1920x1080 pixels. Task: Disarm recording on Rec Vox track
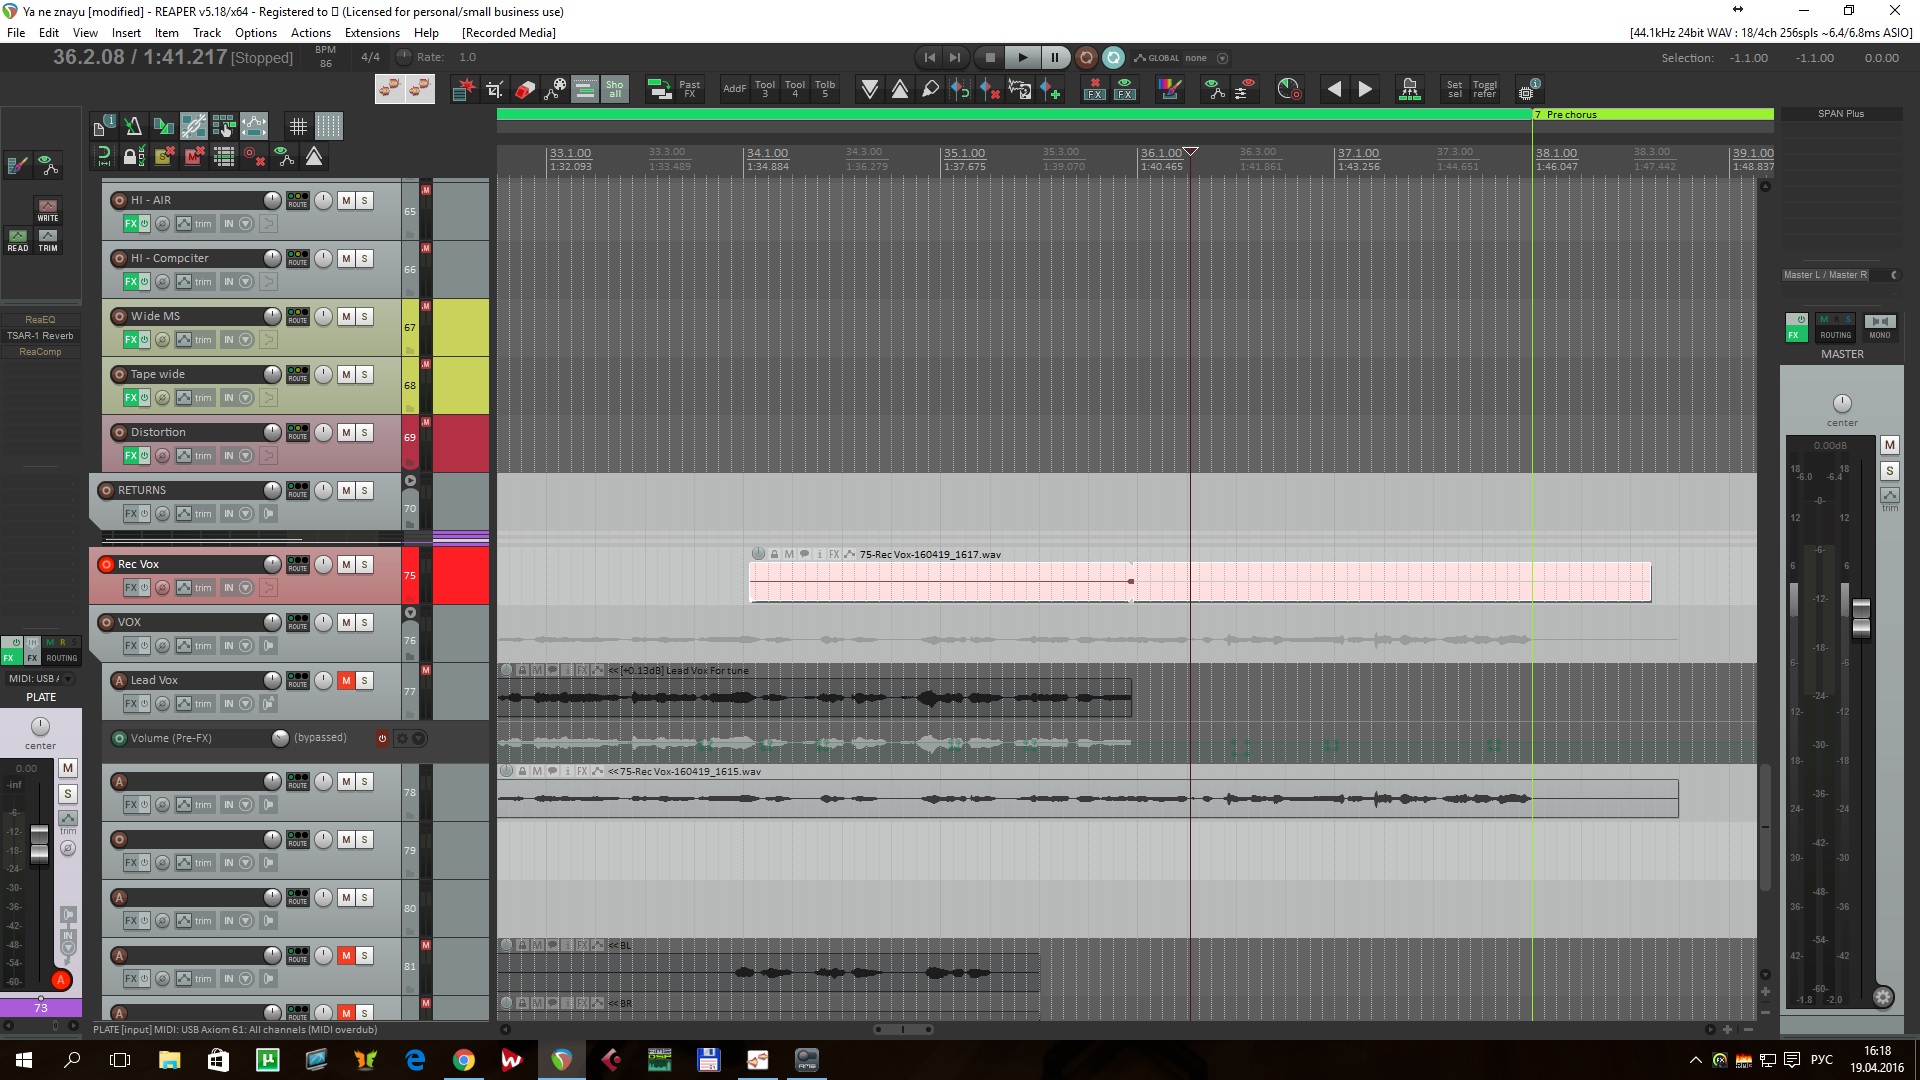click(x=106, y=565)
